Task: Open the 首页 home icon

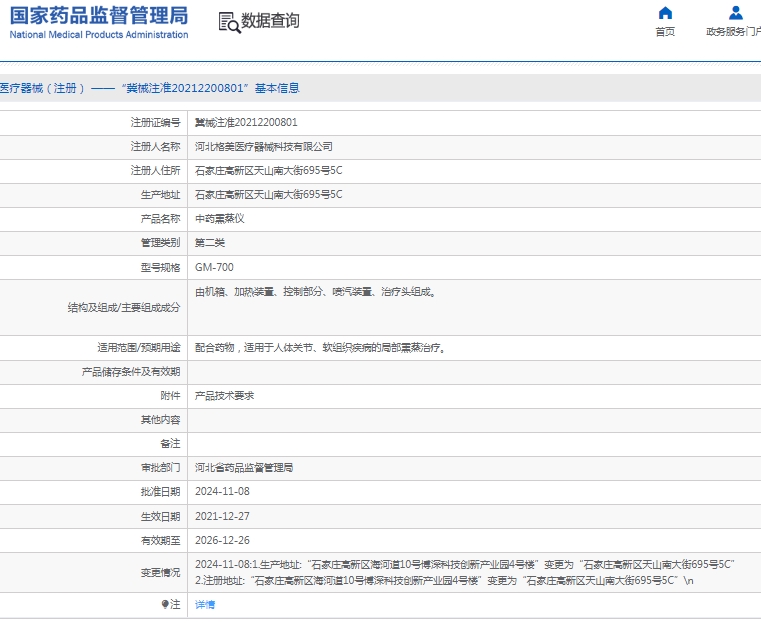Action: coord(665,13)
